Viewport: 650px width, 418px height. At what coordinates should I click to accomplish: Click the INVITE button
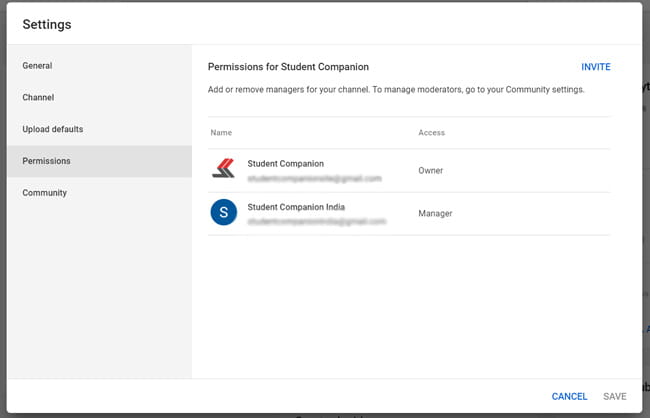(596, 67)
